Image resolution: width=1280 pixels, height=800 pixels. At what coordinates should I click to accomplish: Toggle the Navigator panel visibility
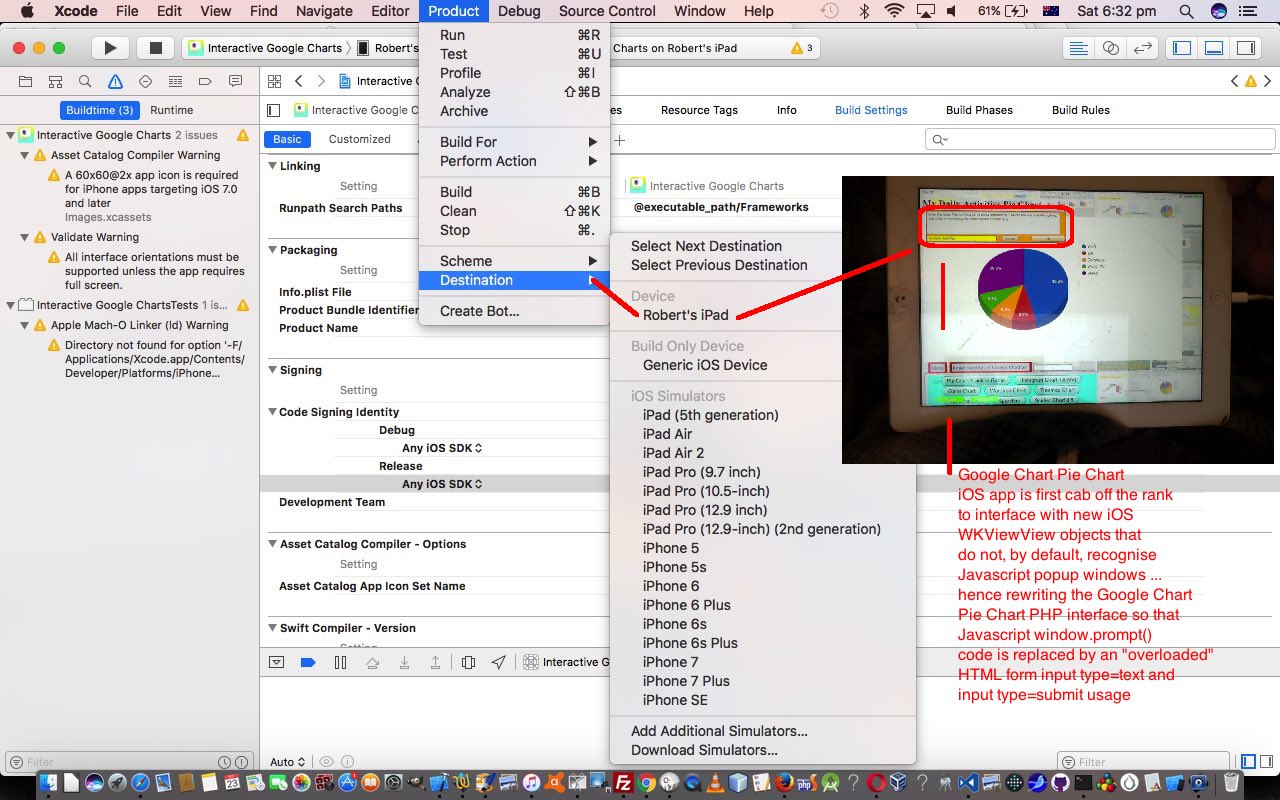(x=1182, y=48)
